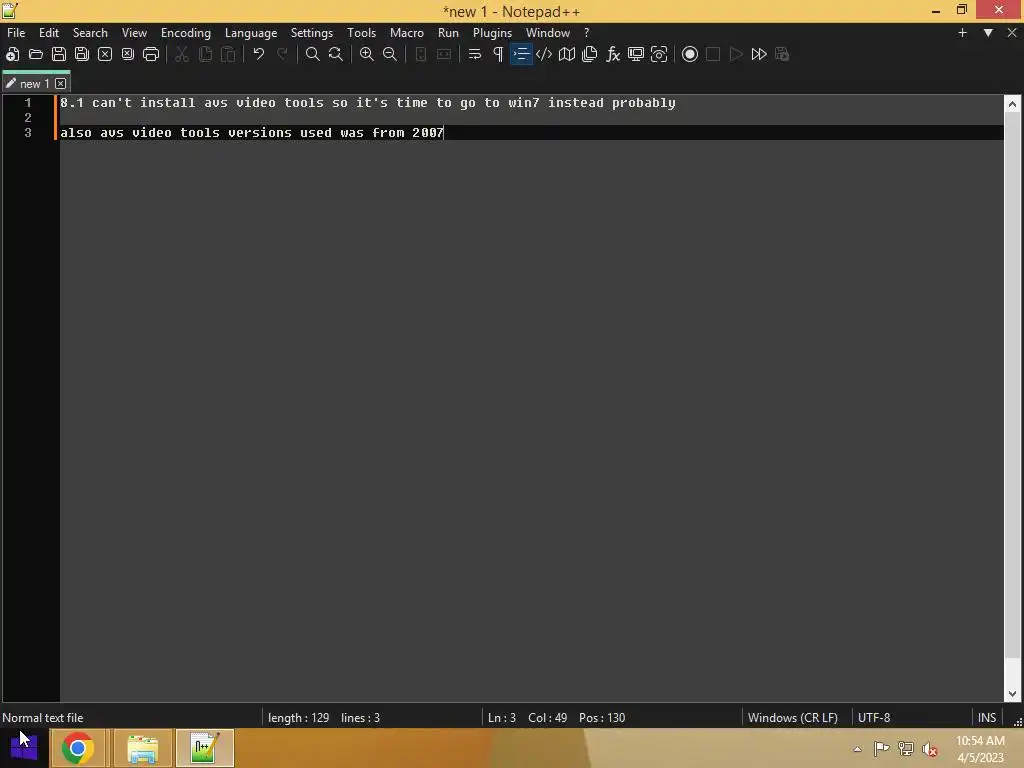Click UTF-8 encoding in status bar

[x=874, y=718]
